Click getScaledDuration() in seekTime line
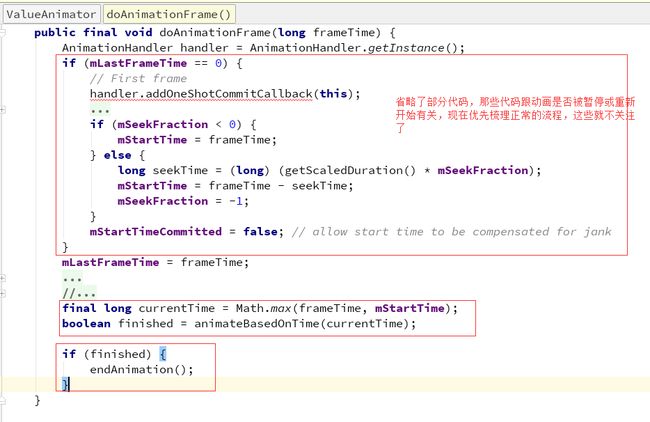The width and height of the screenshot is (650, 422). [350, 170]
